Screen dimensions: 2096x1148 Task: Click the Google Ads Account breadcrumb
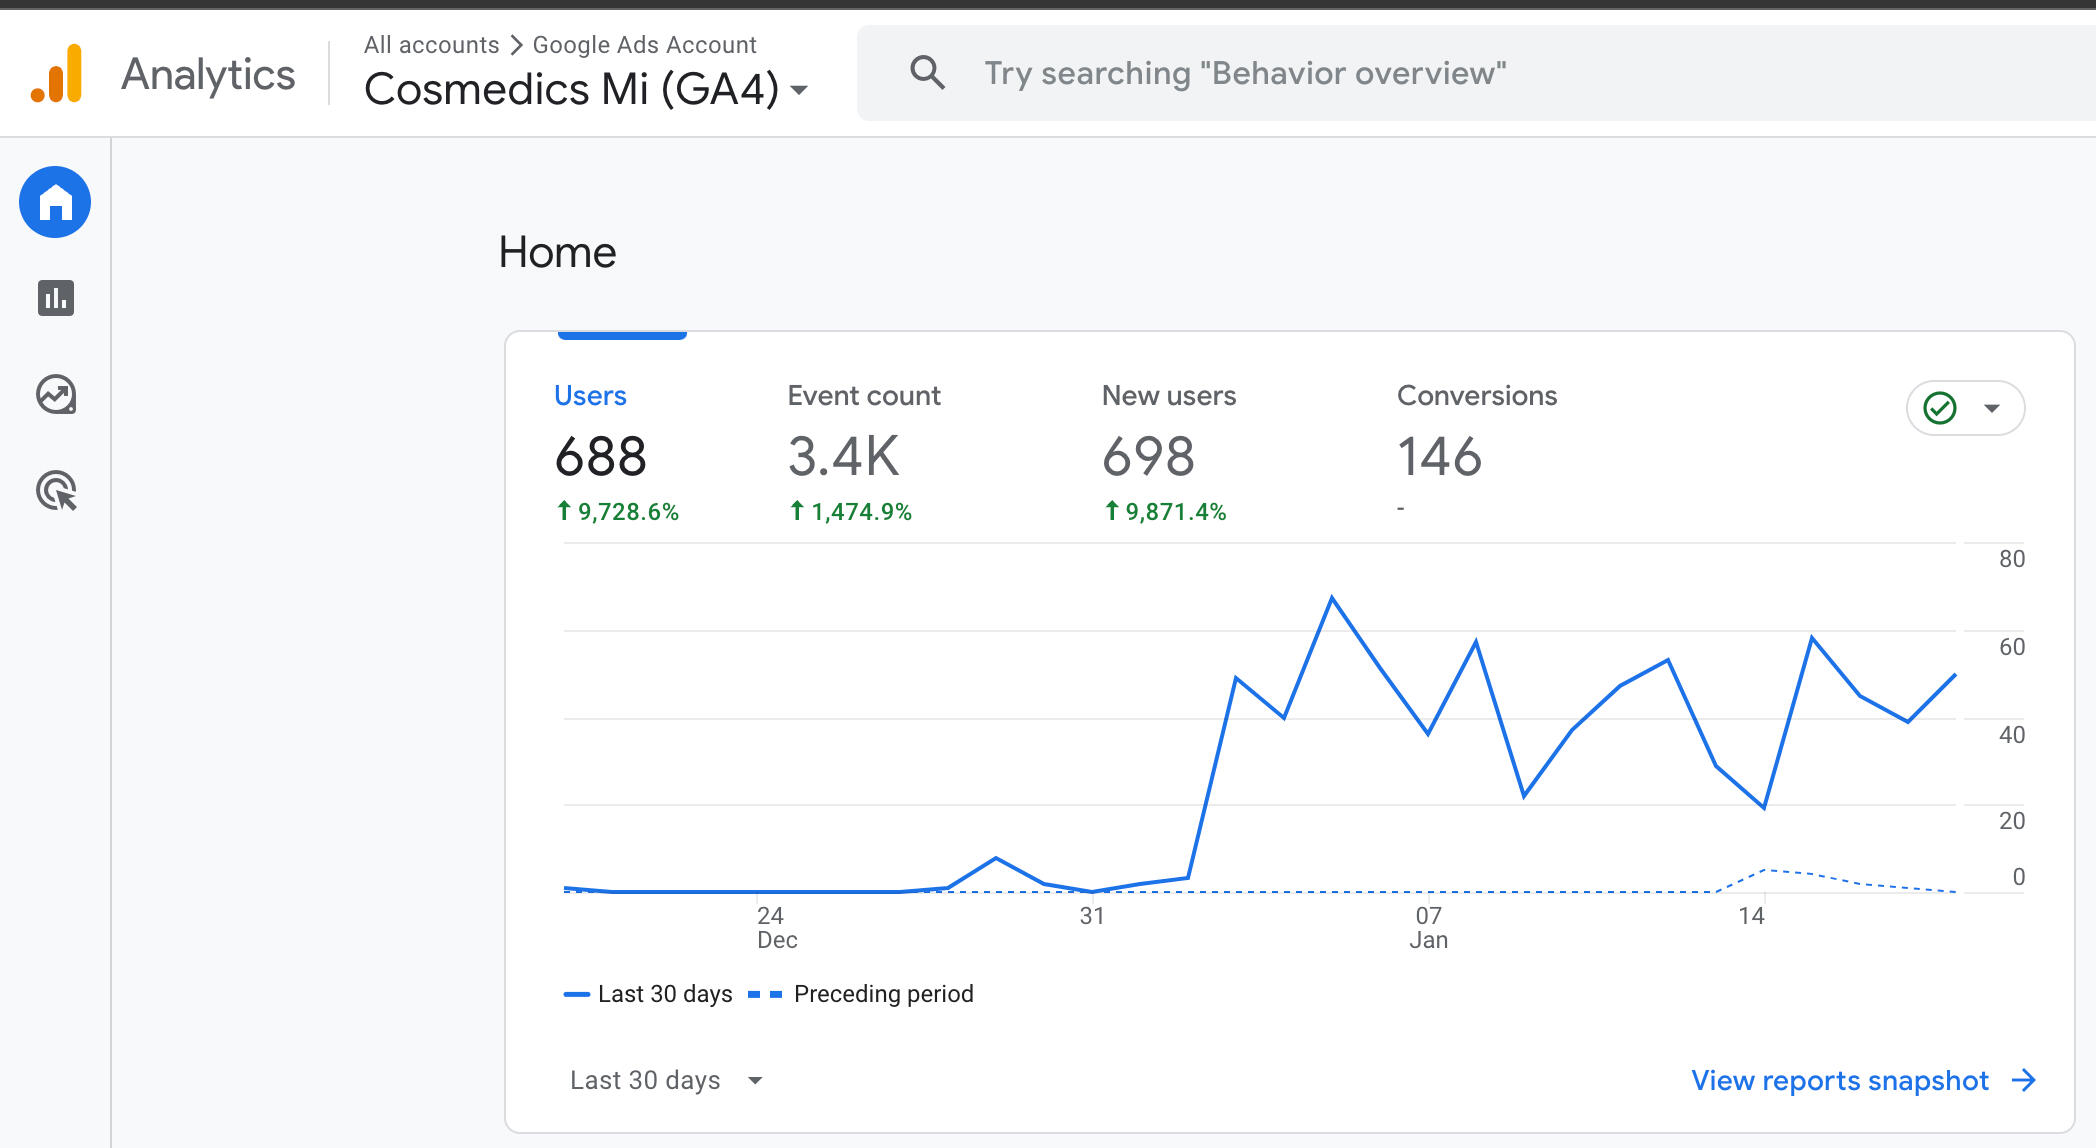click(644, 45)
